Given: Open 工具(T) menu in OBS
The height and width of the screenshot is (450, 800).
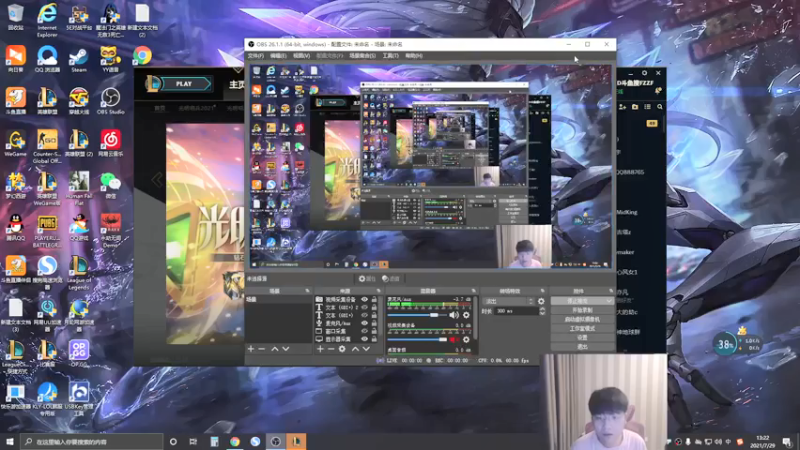Looking at the screenshot, I should 390,56.
